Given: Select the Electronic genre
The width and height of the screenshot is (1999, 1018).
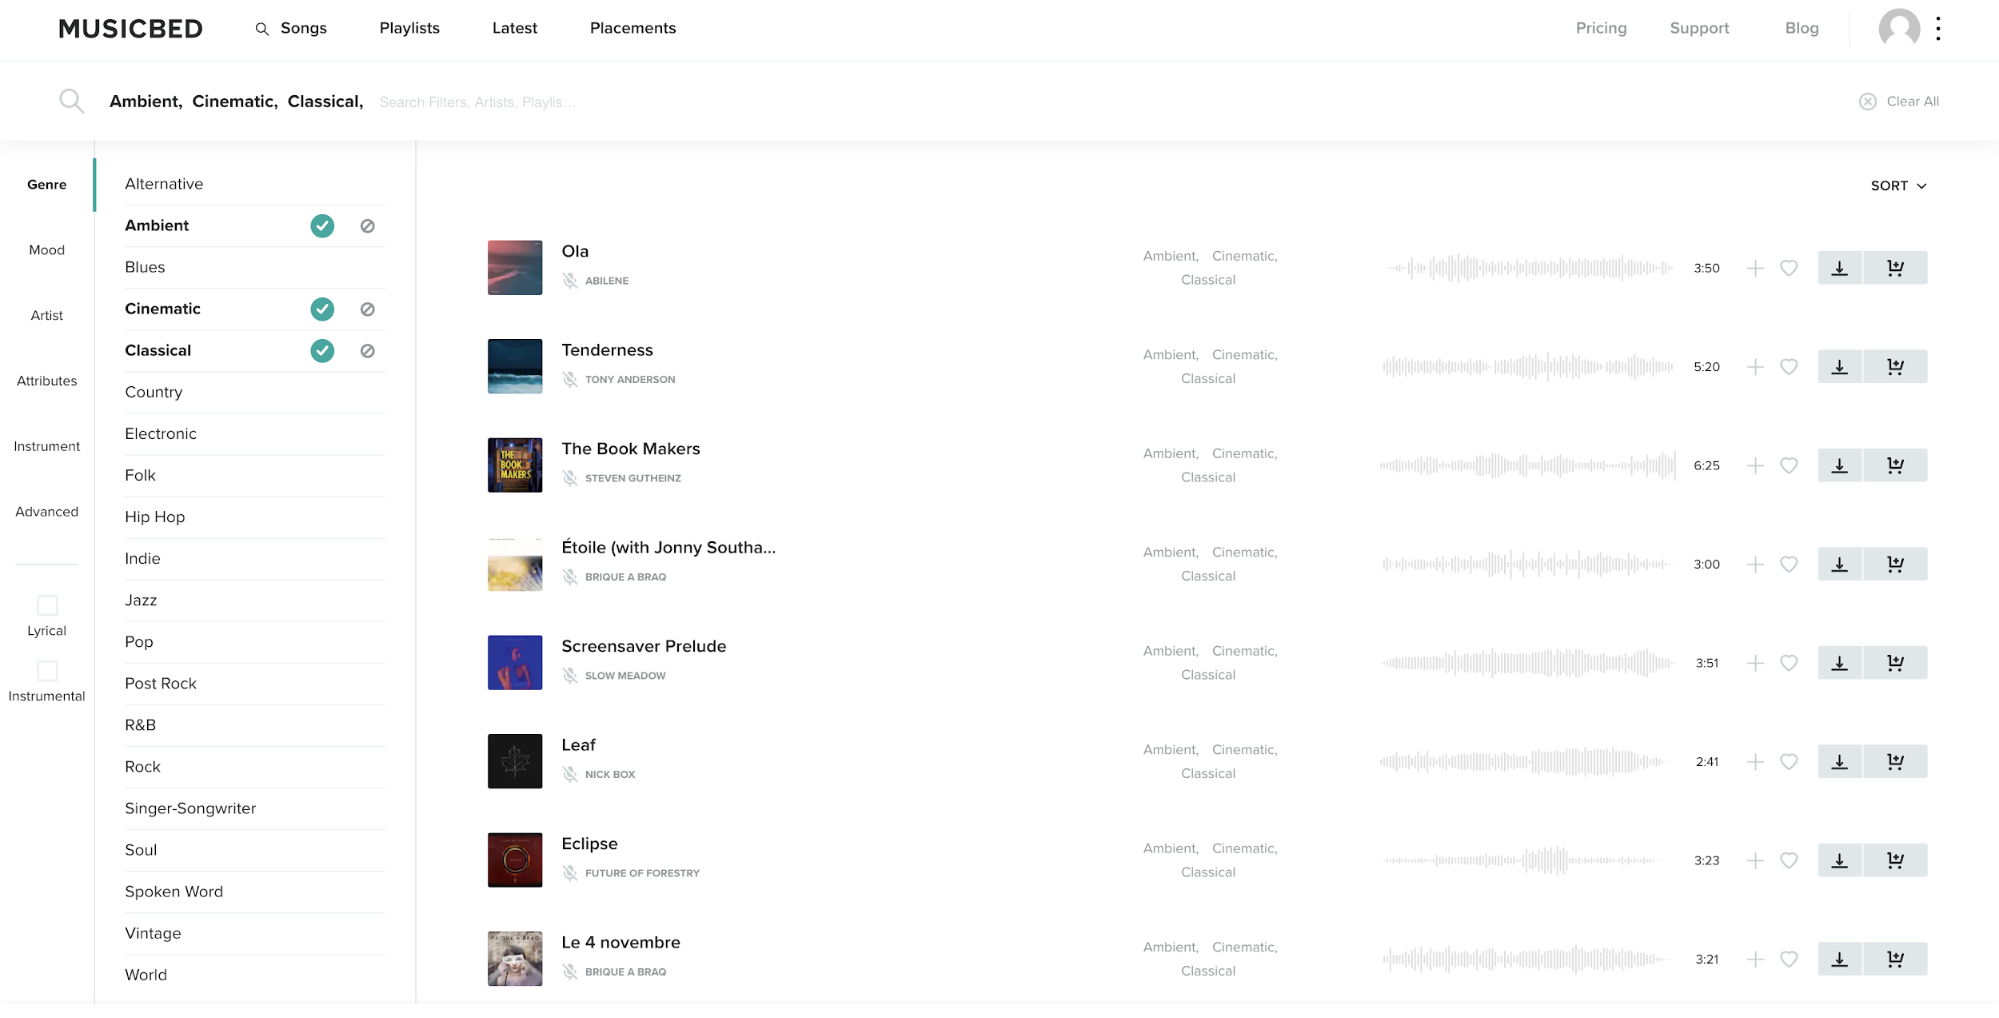Looking at the screenshot, I should [254, 434].
